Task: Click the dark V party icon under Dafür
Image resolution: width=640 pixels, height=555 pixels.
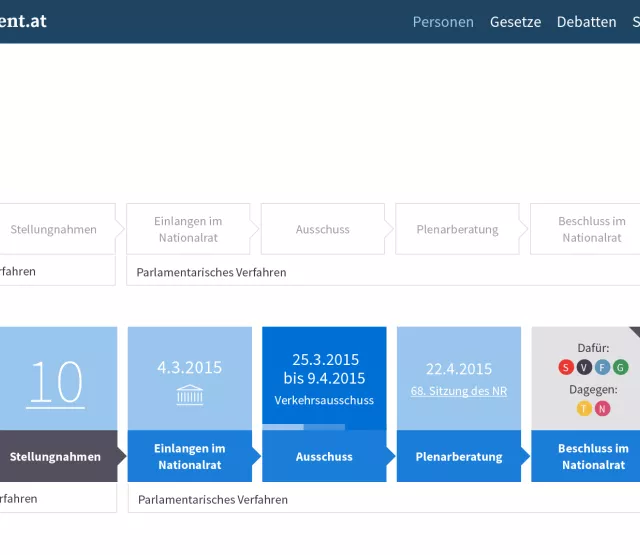Action: 584,367
